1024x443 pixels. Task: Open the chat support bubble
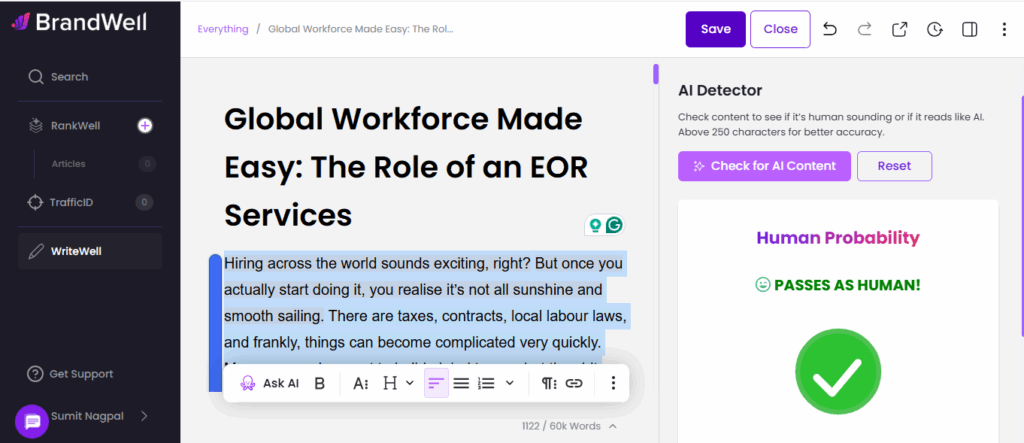[32, 421]
